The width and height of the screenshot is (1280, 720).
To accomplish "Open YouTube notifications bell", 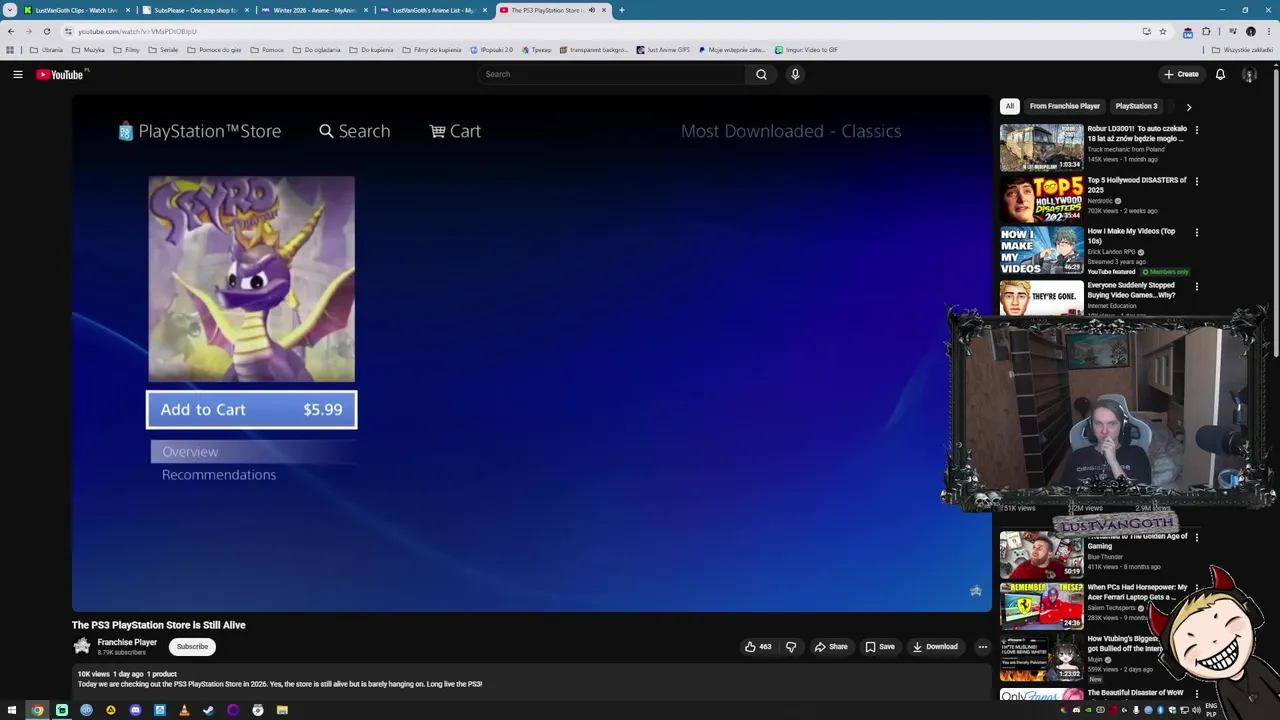I will coord(1220,74).
